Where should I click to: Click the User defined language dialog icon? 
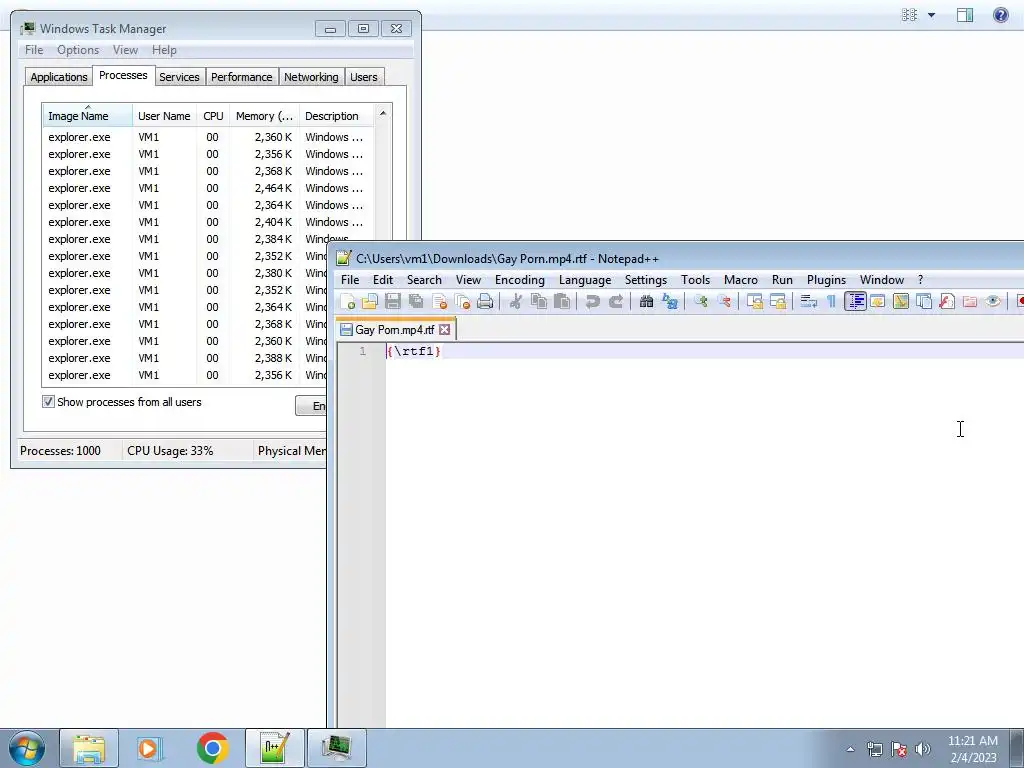878,301
